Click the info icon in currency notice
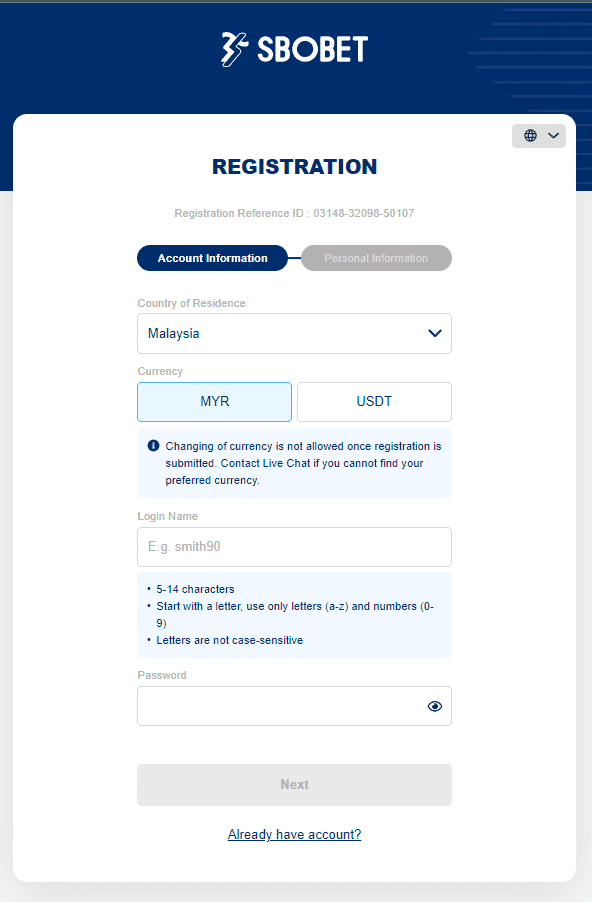The height and width of the screenshot is (902, 592). pos(154,445)
